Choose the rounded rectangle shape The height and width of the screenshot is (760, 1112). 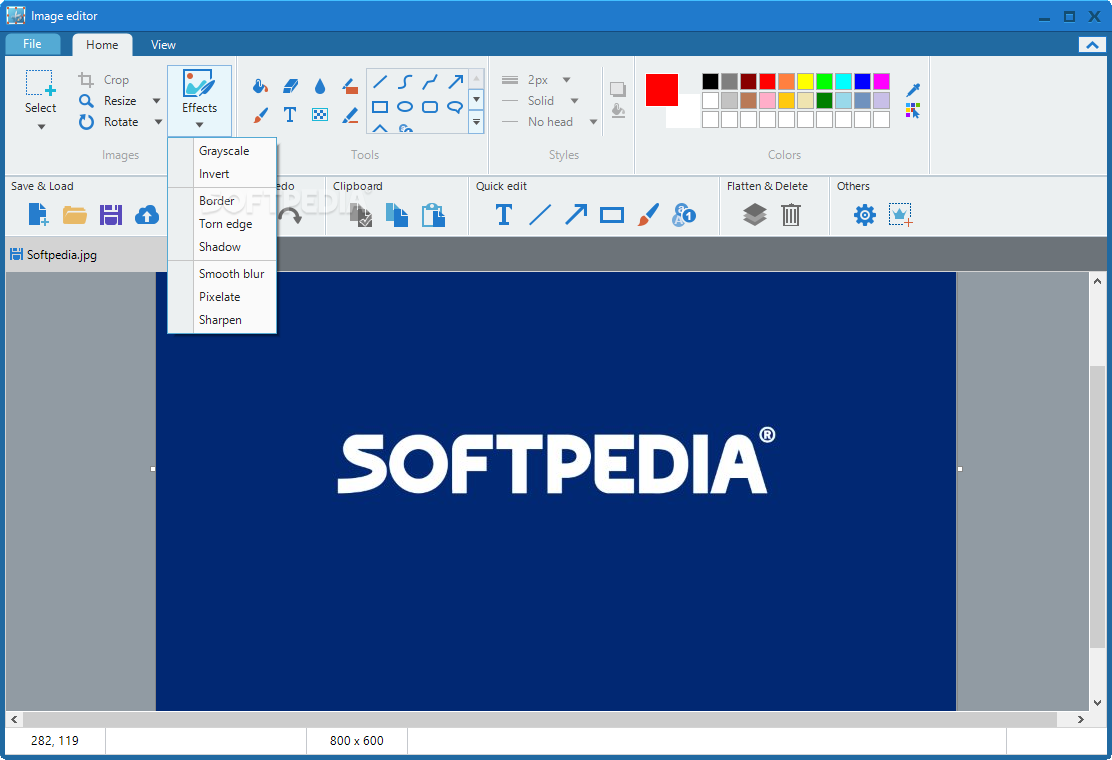click(x=430, y=107)
